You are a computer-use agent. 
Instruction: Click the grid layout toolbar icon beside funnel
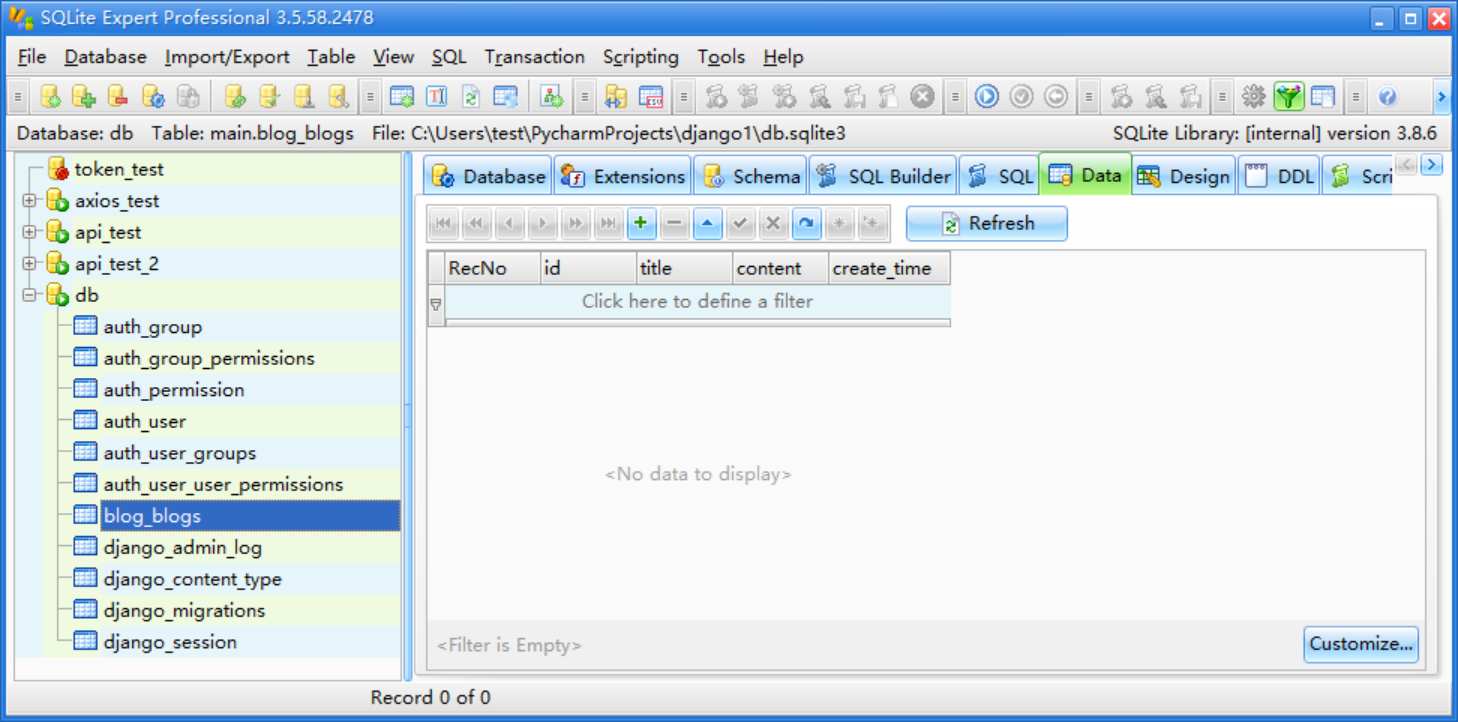tap(1323, 97)
